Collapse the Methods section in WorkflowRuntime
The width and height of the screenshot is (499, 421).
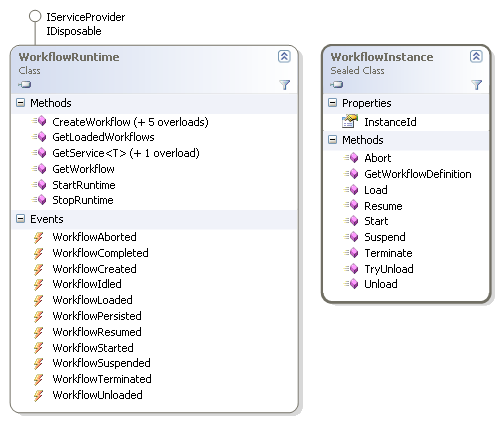point(21,103)
